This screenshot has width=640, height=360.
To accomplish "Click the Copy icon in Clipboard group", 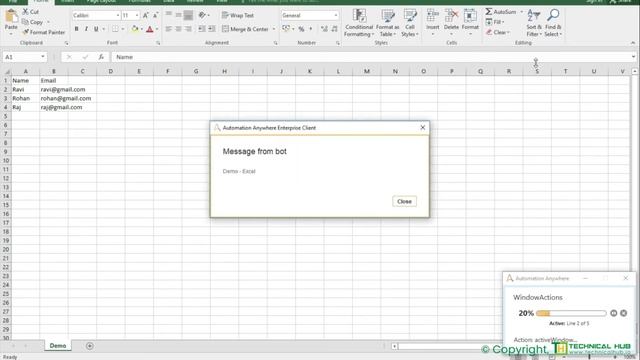I will 25,22.
